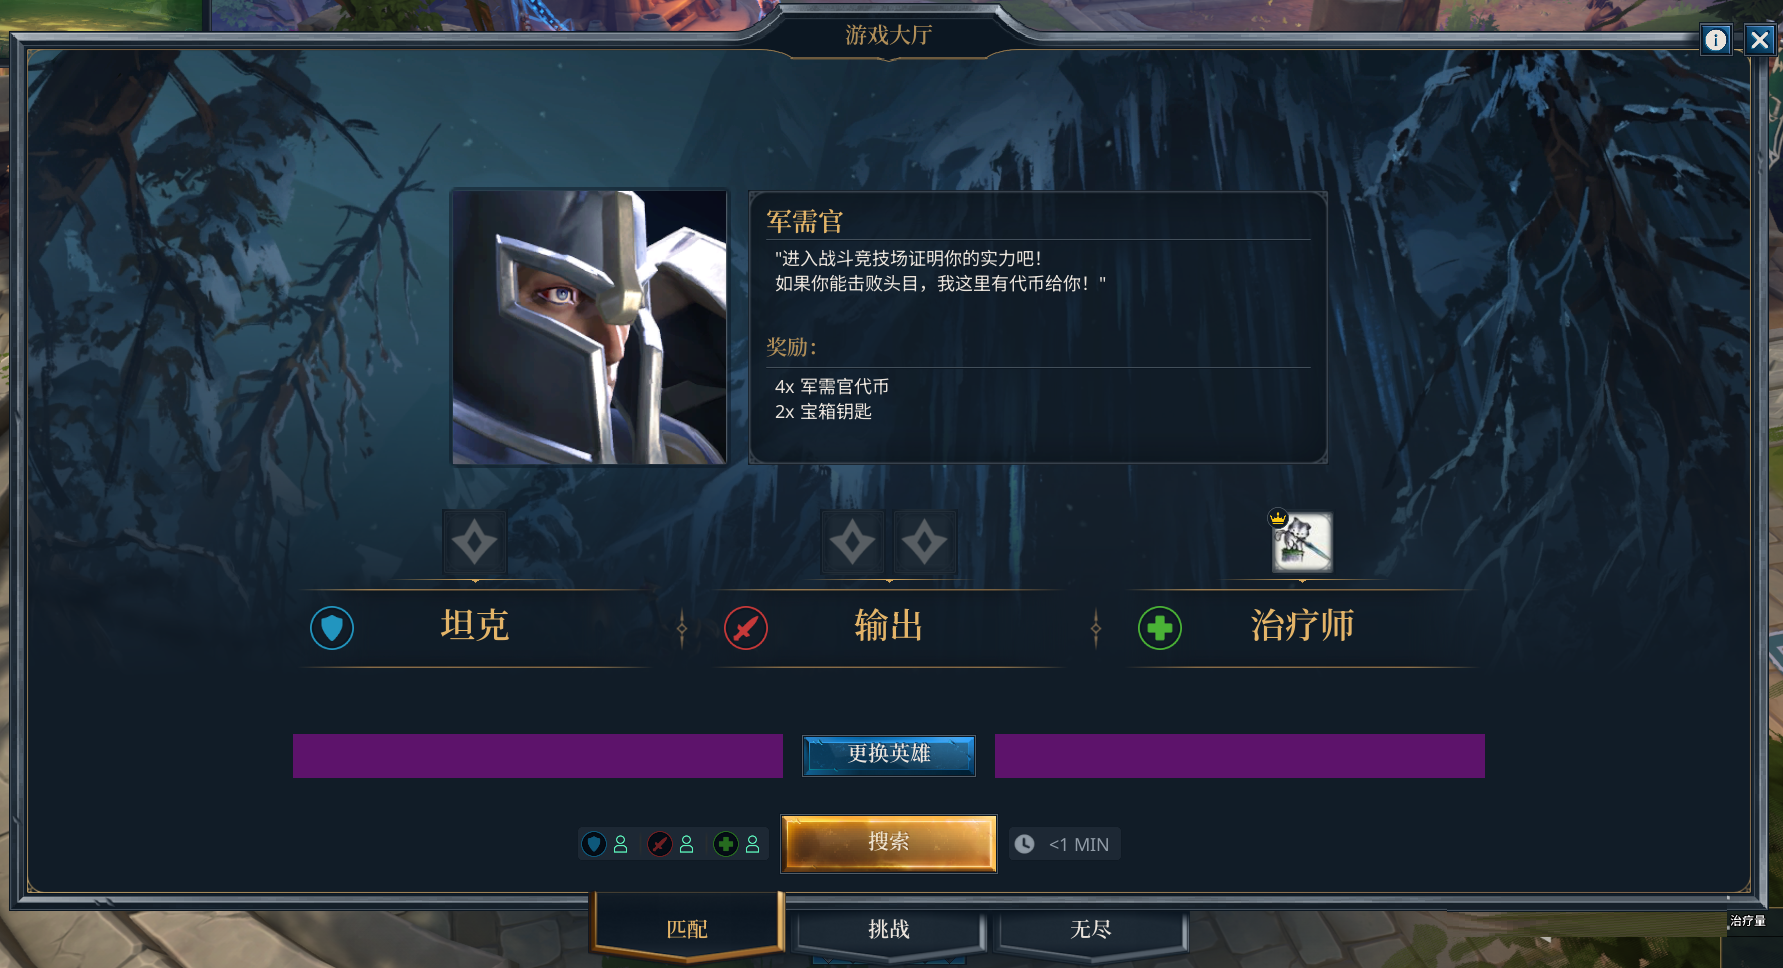The height and width of the screenshot is (968, 1783).
Task: Open the 无尽 tab
Action: (1091, 930)
